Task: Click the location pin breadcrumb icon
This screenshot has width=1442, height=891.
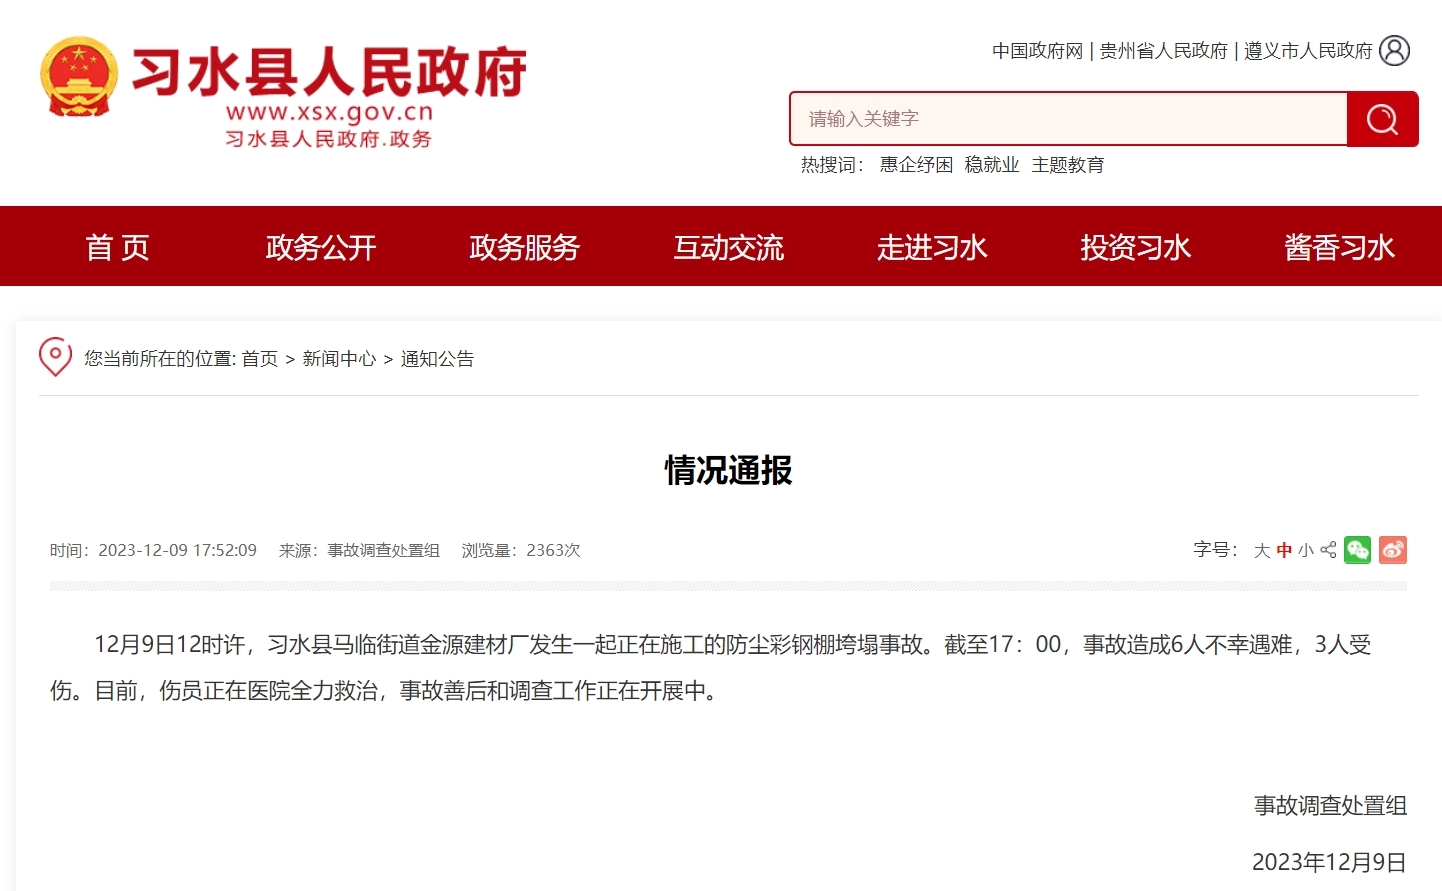Action: point(55,357)
